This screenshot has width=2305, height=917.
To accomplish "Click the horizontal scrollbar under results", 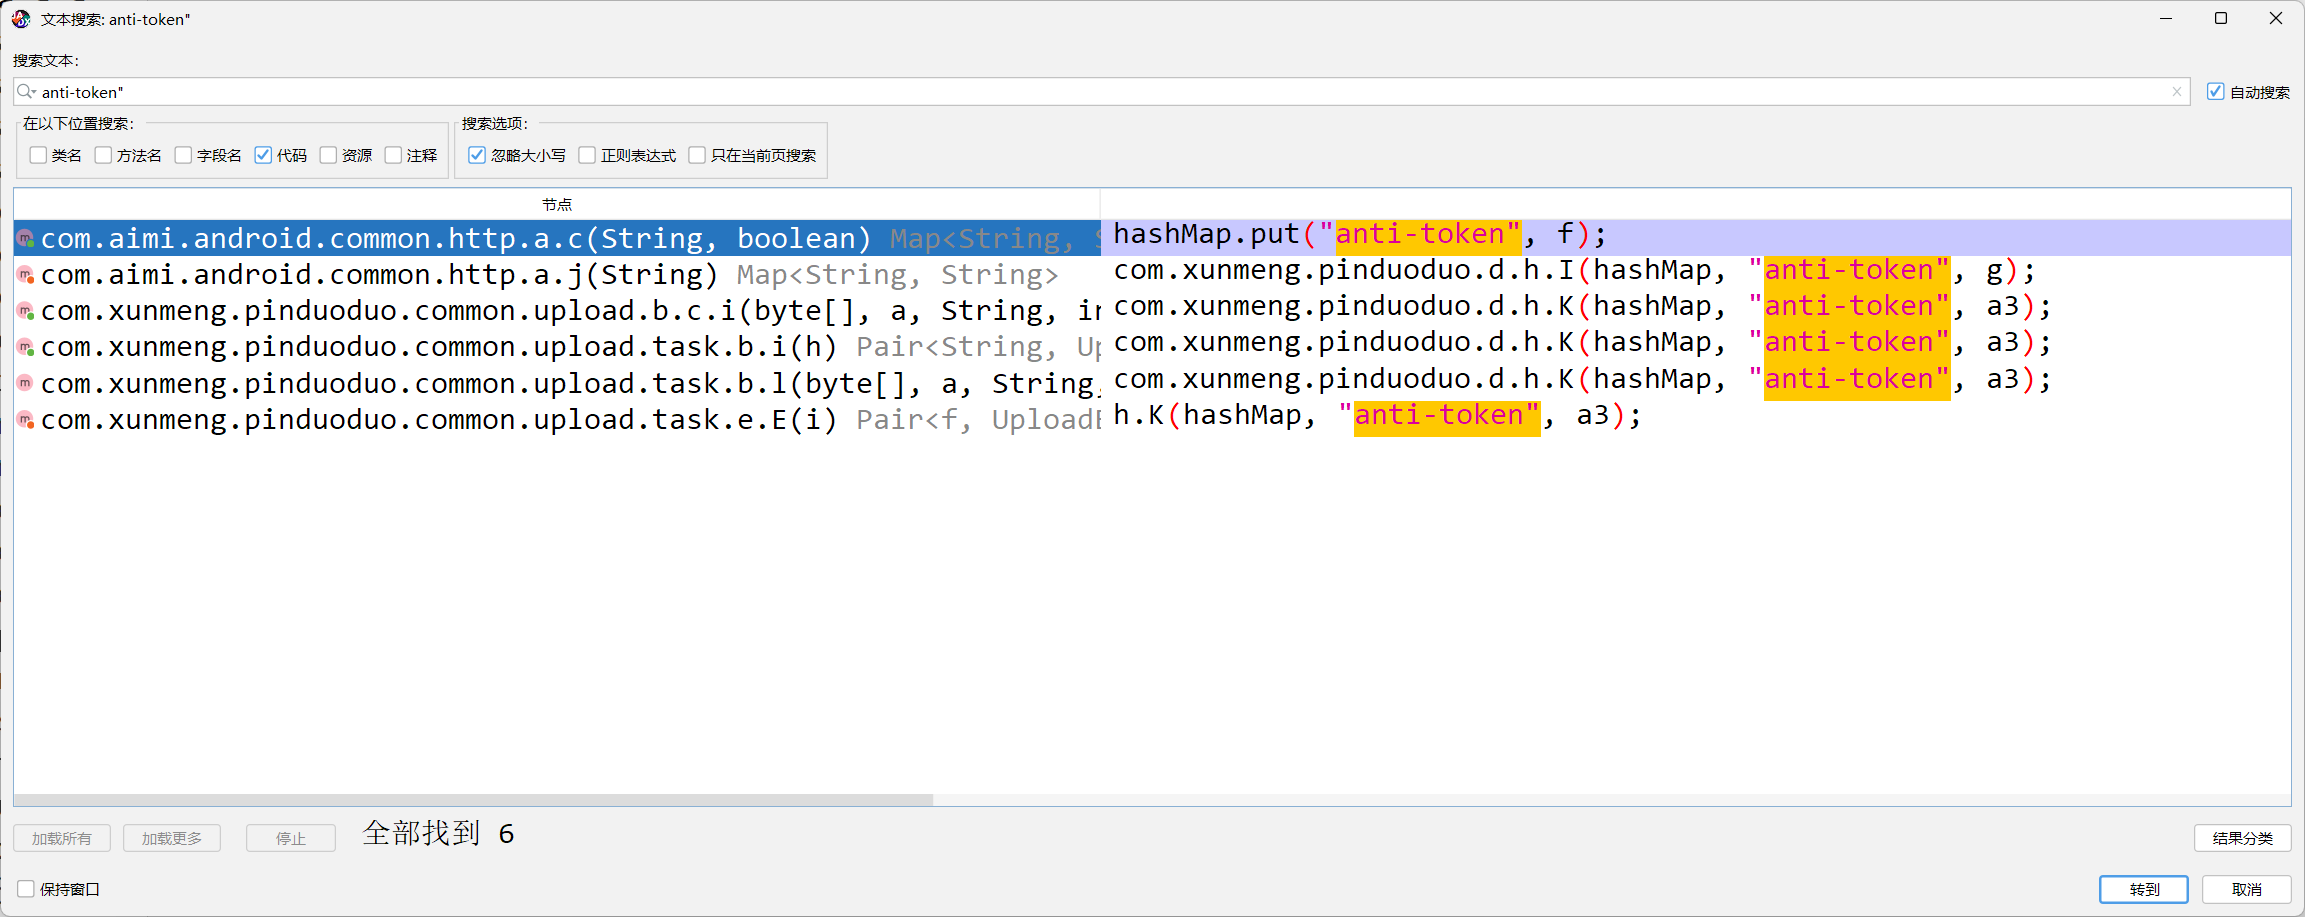I will [474, 800].
